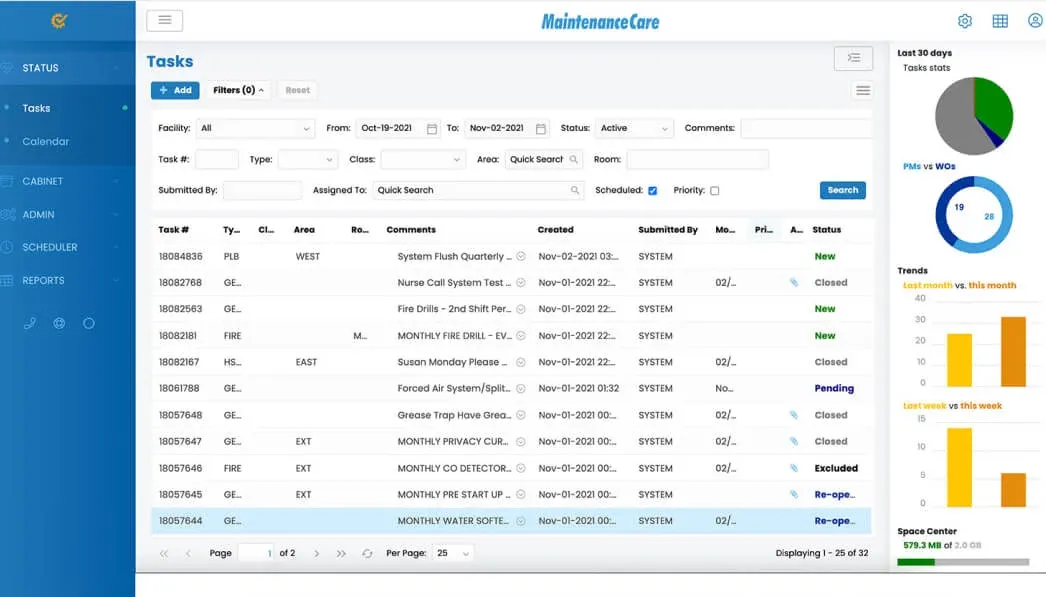
Task: Click the Task # input field
Action: [x=217, y=159]
